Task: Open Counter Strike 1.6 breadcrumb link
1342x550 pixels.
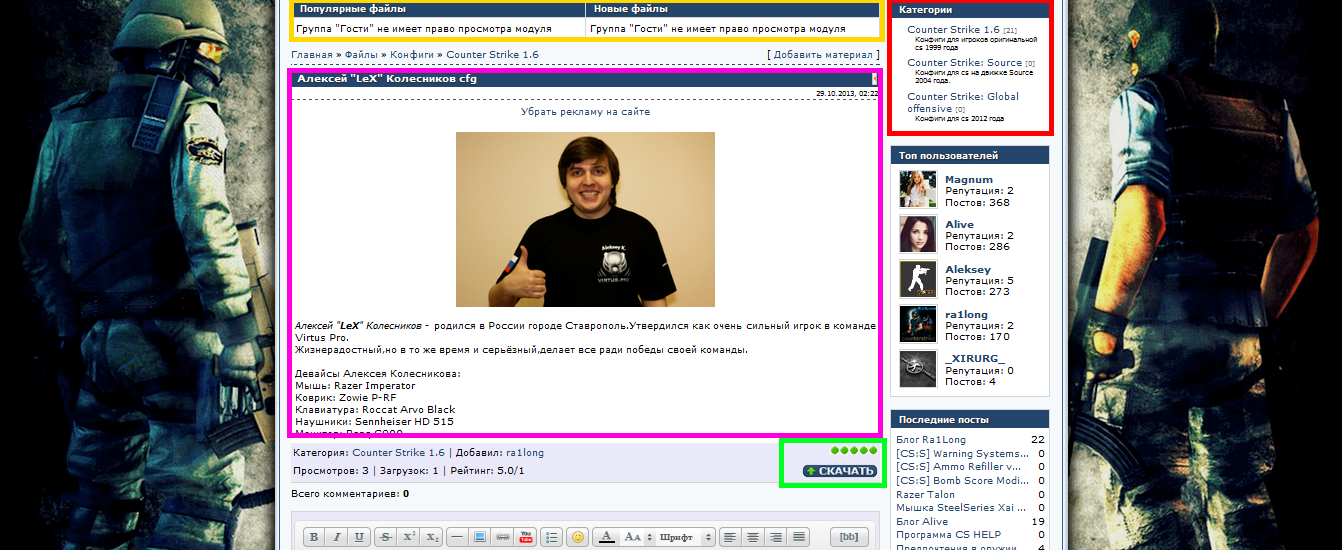Action: pyautogui.click(x=492, y=55)
